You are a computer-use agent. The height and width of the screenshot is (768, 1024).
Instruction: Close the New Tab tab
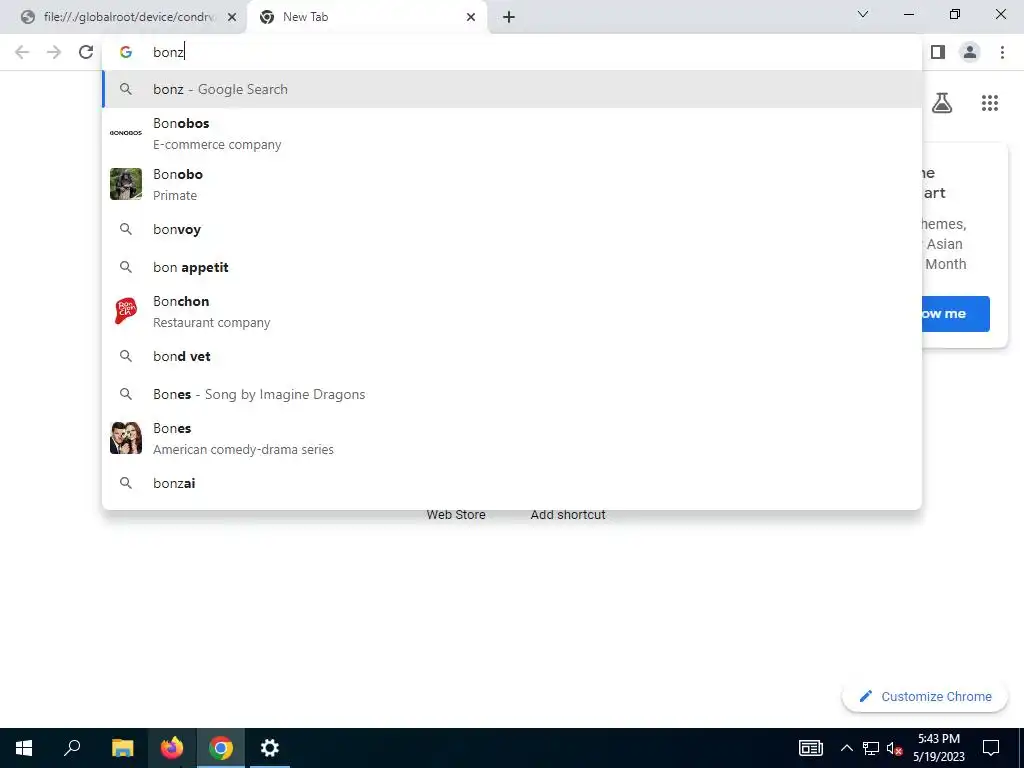coord(471,17)
